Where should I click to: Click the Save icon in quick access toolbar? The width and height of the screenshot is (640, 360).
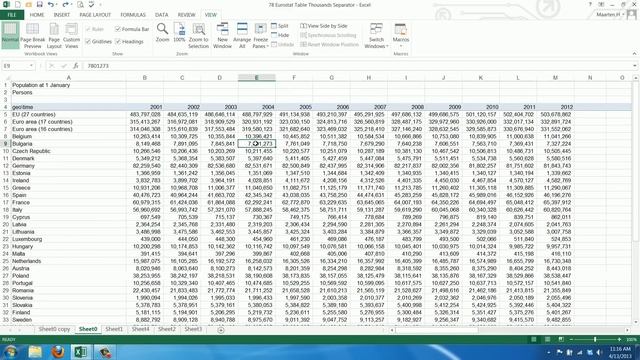click(x=39, y=4)
